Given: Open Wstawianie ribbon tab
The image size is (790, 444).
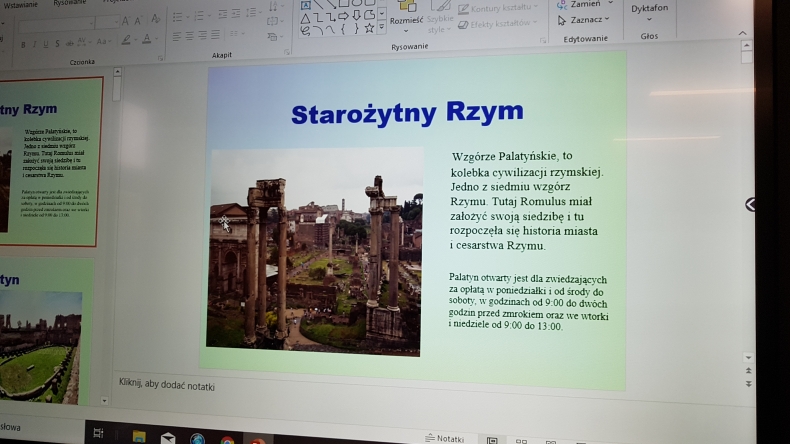Looking at the screenshot, I should point(21,5).
